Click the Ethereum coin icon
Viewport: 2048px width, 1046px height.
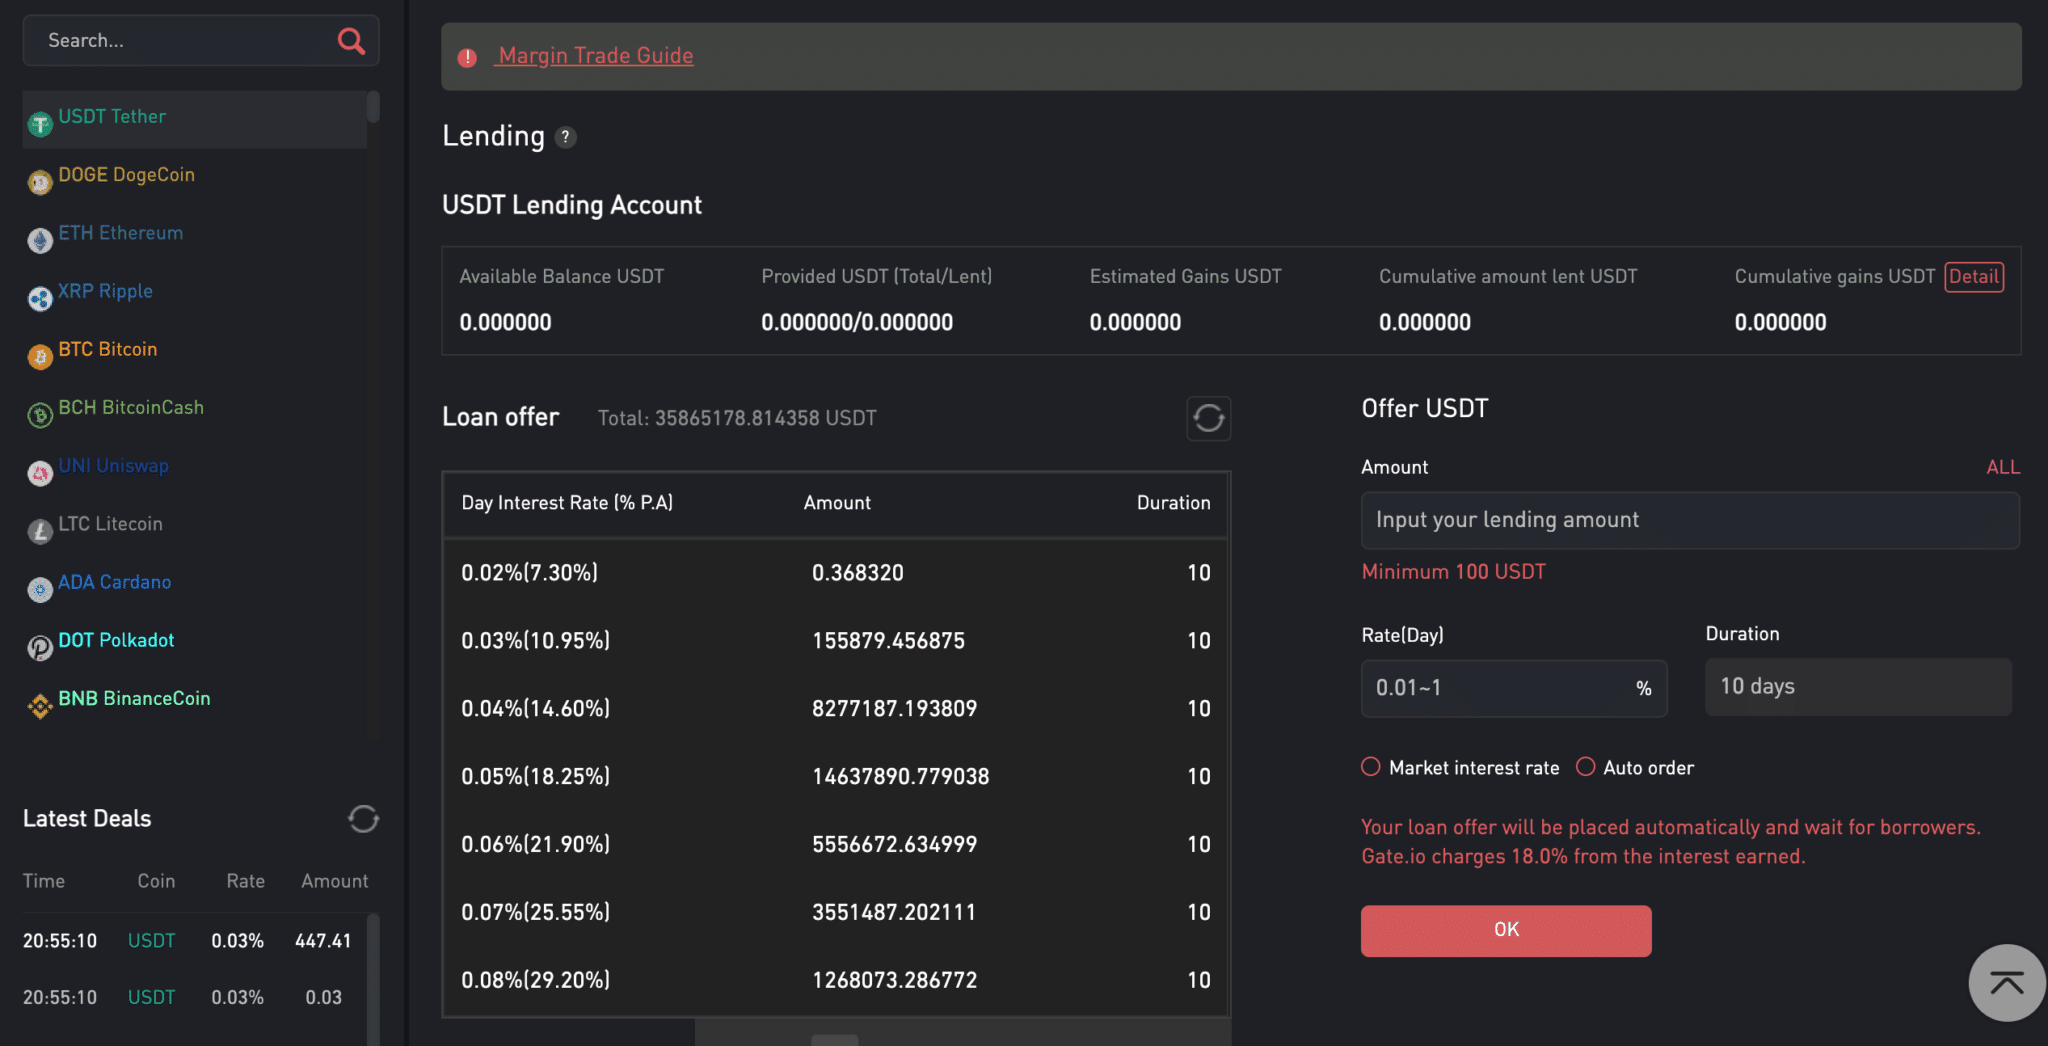40,240
